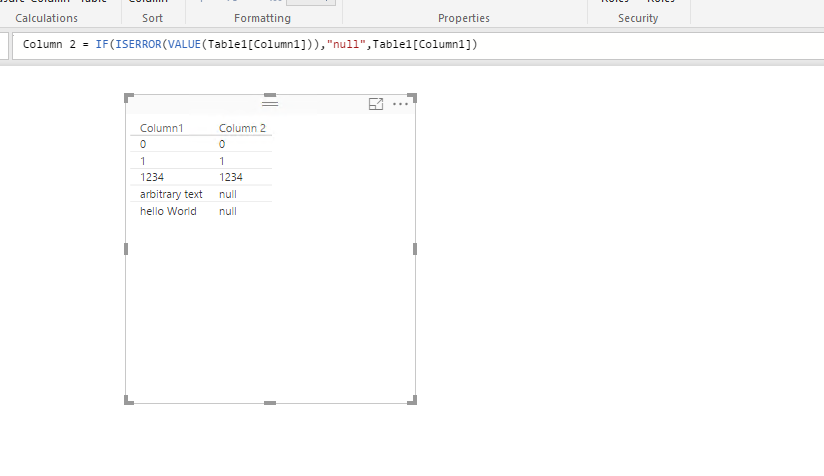Viewport: 824px width, 476px height.
Task: Select the 1234 cell in Column 2
Action: [231, 178]
